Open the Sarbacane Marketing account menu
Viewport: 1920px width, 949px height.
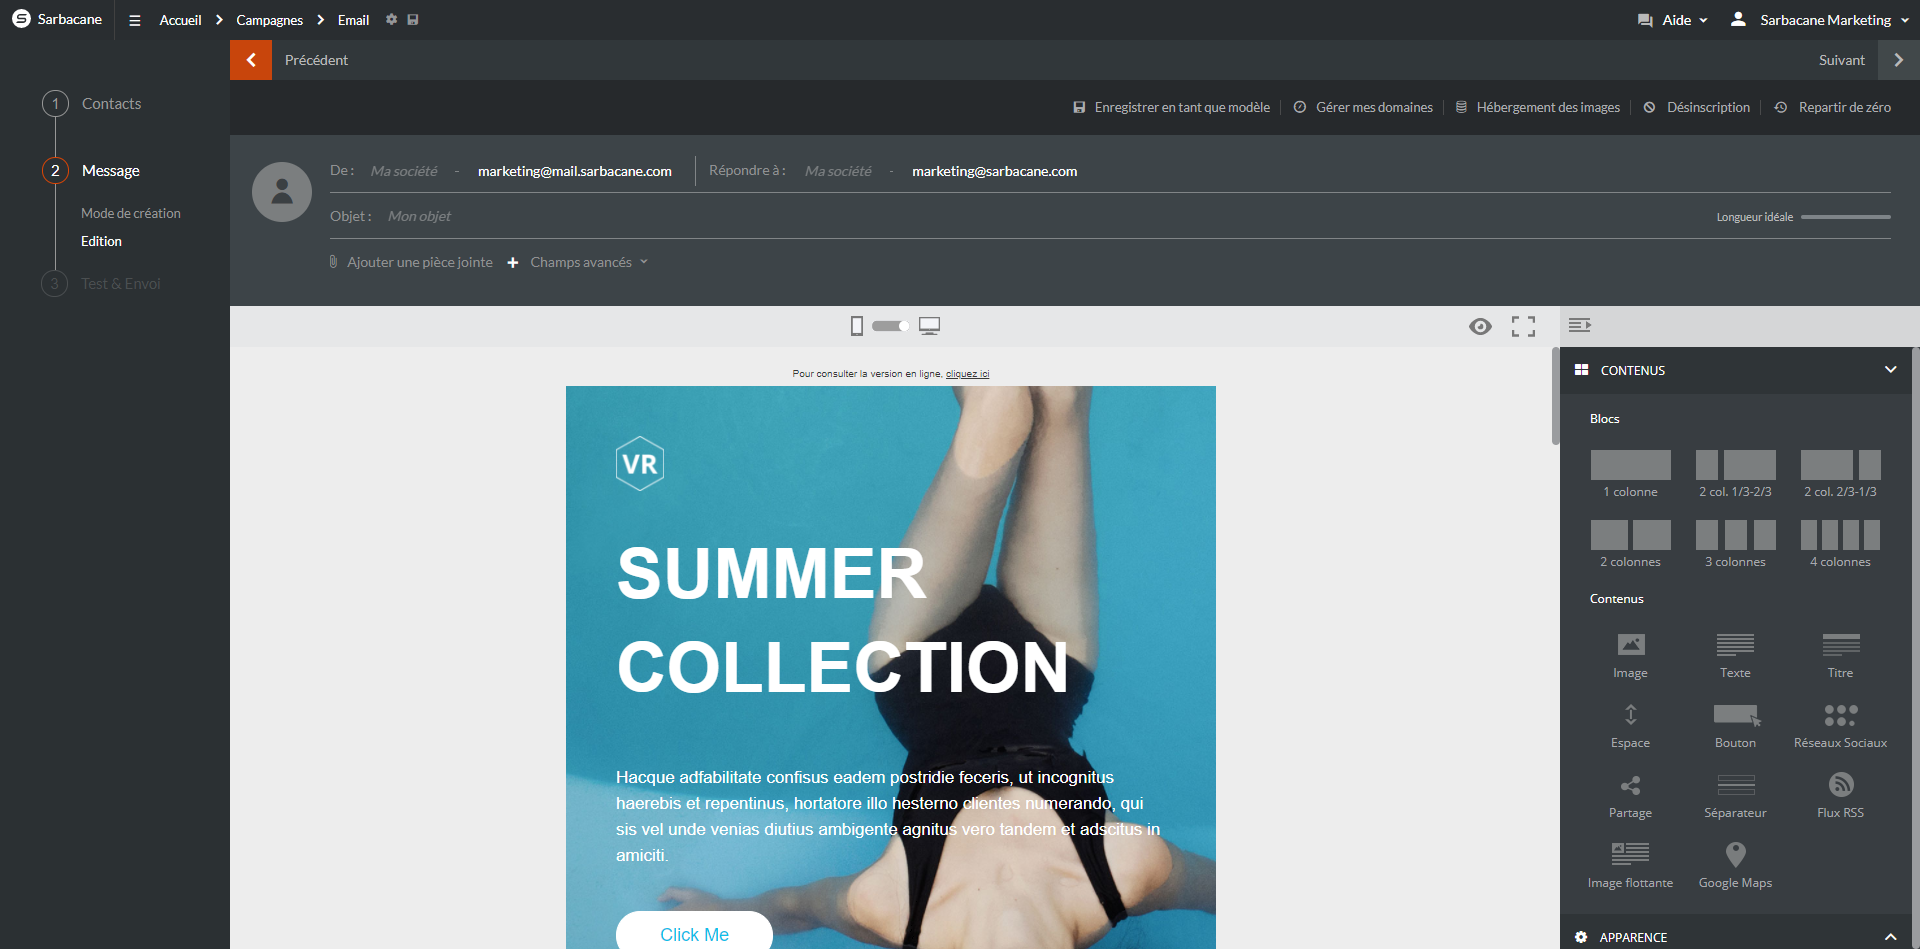(1820, 20)
